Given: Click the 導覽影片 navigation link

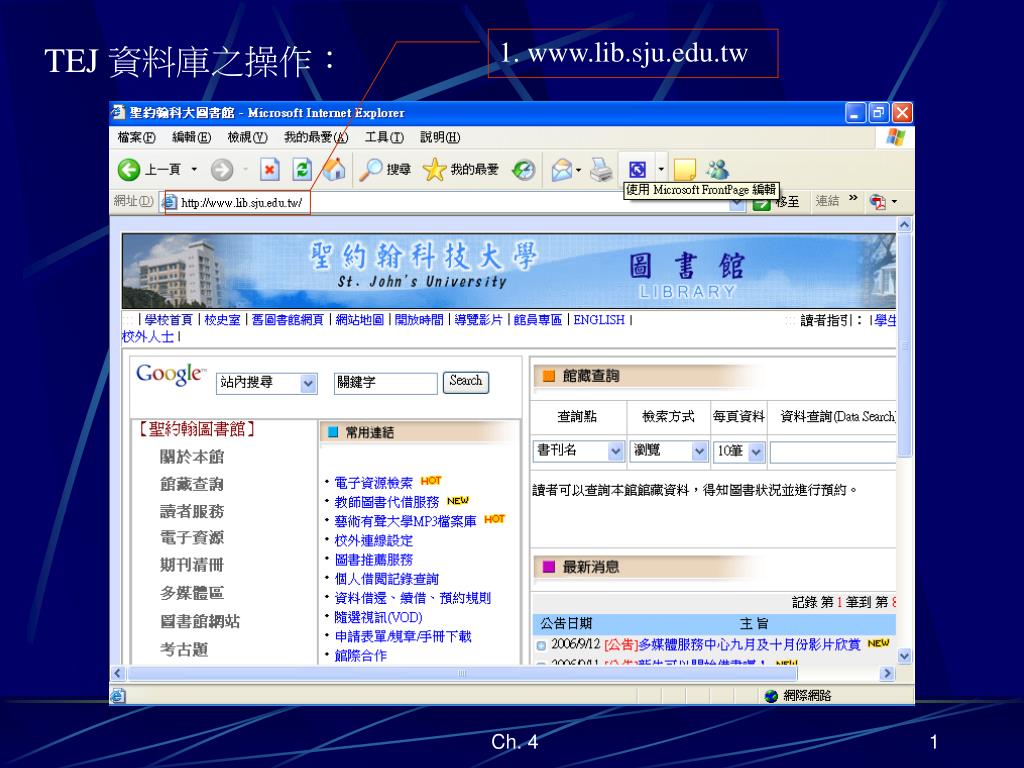Looking at the screenshot, I should [x=479, y=319].
